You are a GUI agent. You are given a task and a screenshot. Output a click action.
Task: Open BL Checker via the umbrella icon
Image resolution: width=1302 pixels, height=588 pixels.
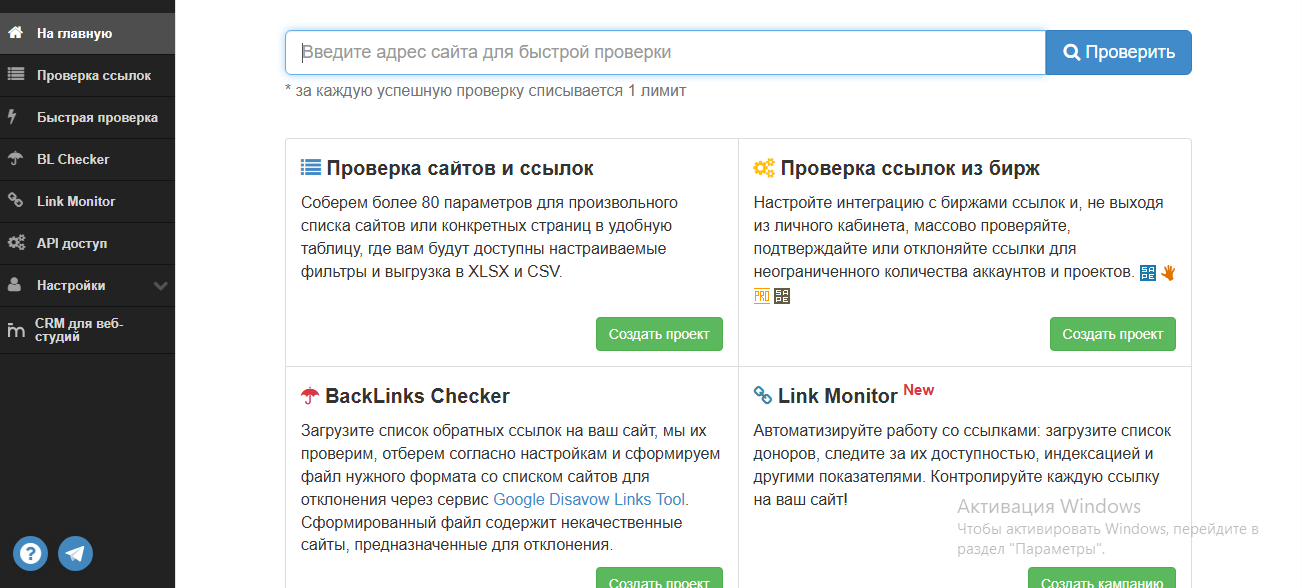[x=15, y=159]
